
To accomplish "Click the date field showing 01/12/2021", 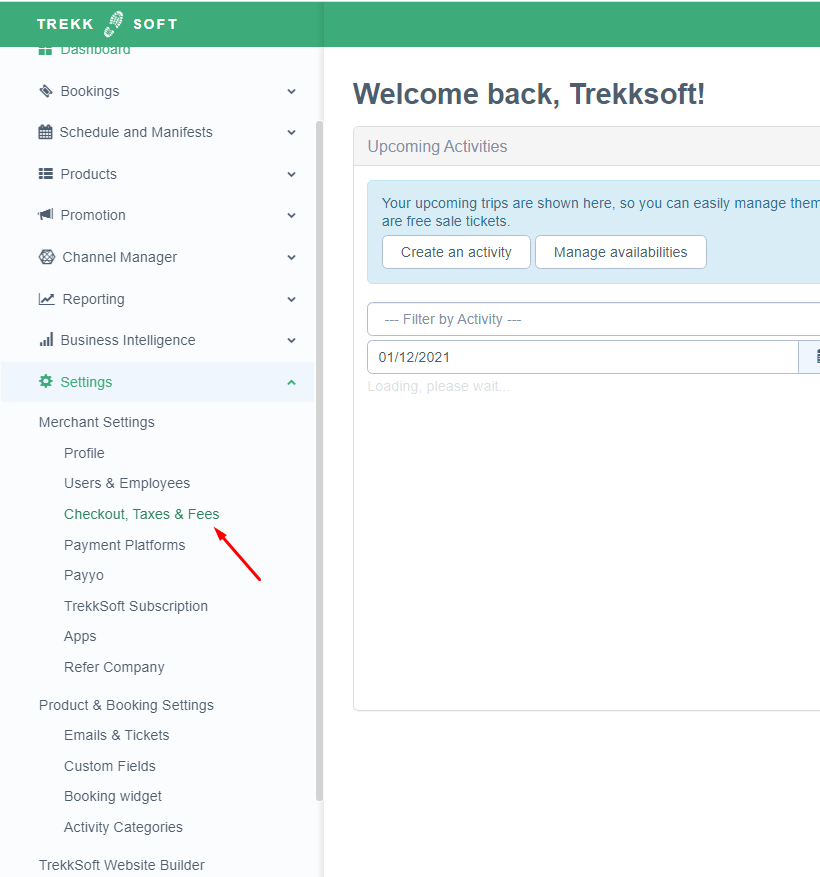I will (582, 357).
